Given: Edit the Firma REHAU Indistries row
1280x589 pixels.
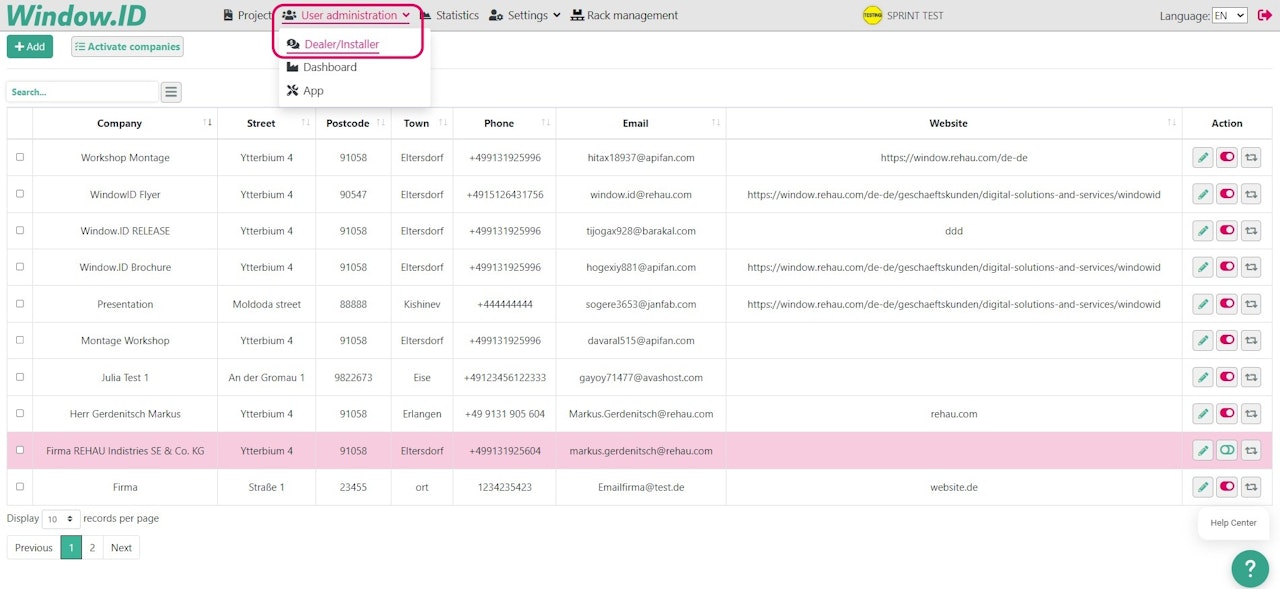Looking at the screenshot, I should tap(1202, 450).
